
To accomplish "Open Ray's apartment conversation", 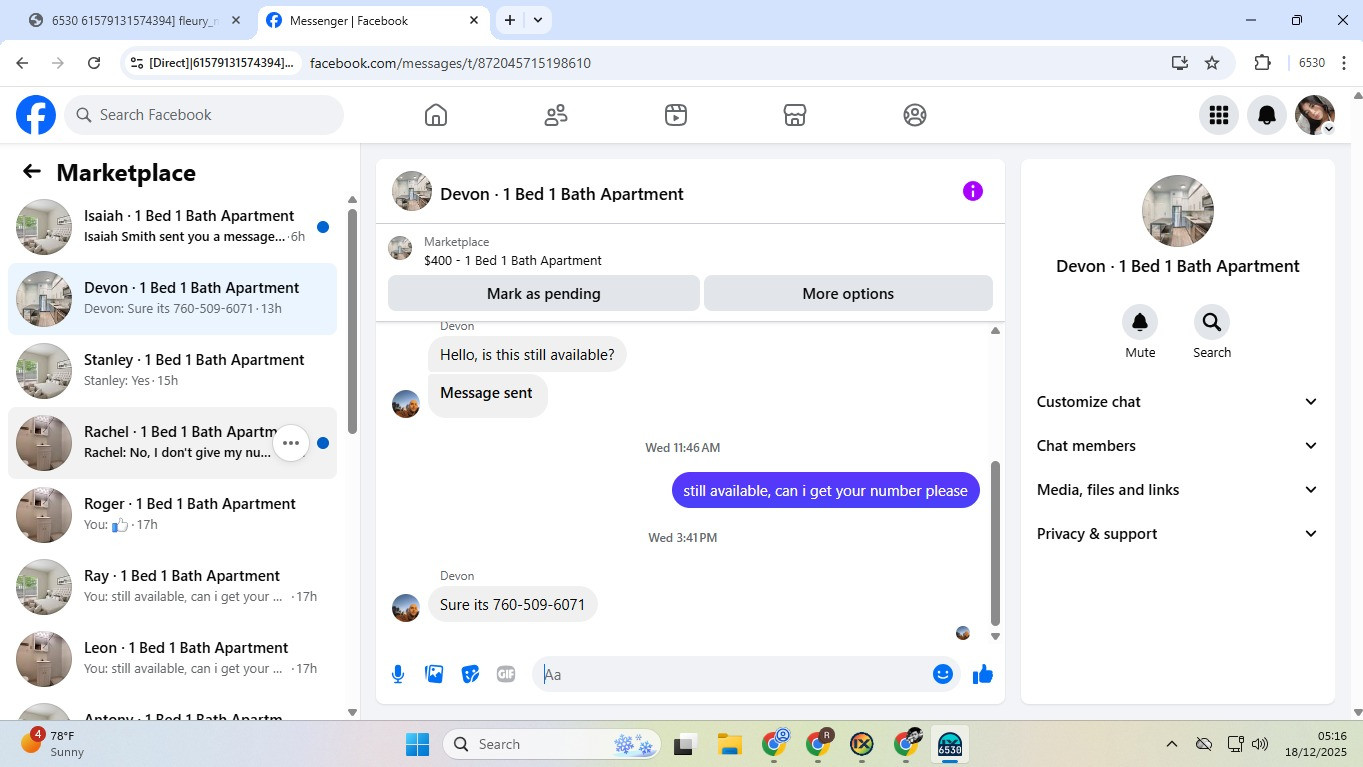I will 172,587.
